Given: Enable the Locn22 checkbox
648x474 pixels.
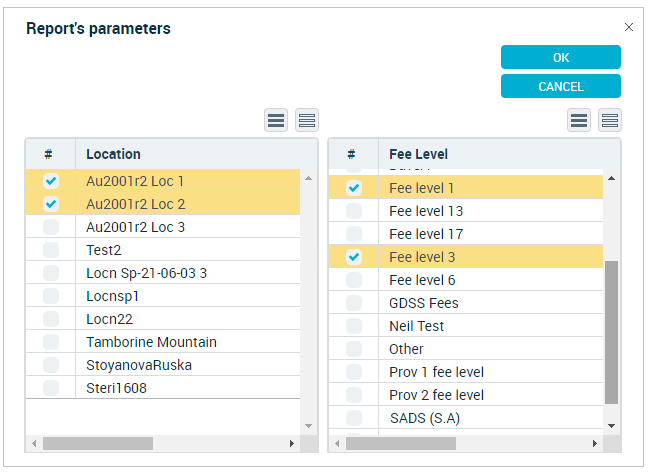Looking at the screenshot, I should [x=51, y=319].
